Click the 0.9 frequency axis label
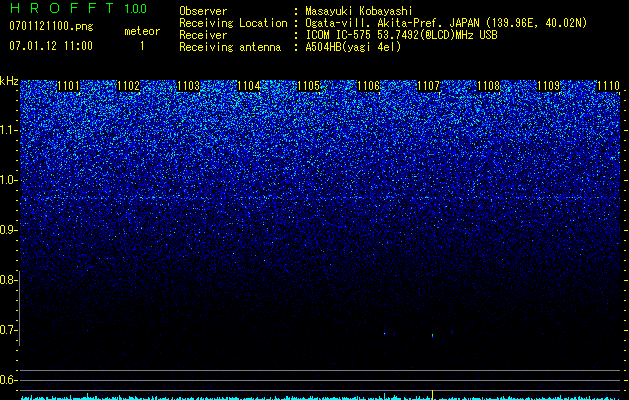The width and height of the screenshot is (629, 400). tap(8, 230)
